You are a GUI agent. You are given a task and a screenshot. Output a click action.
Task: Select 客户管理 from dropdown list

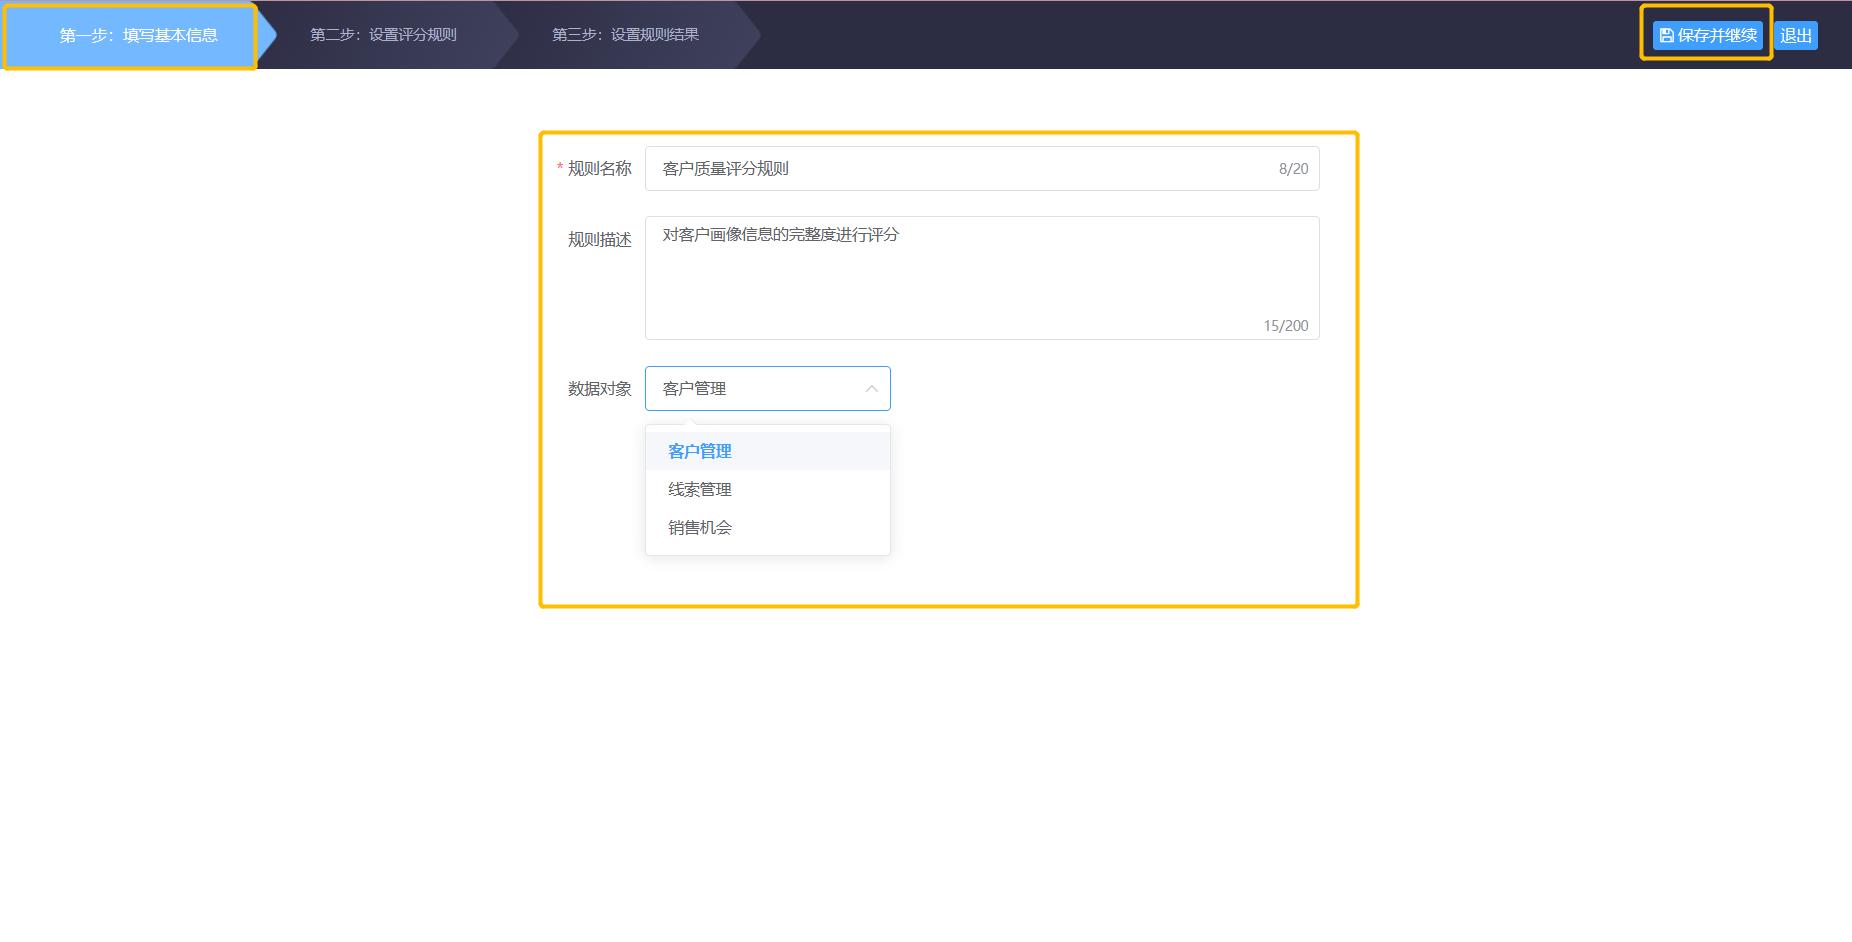[768, 451]
